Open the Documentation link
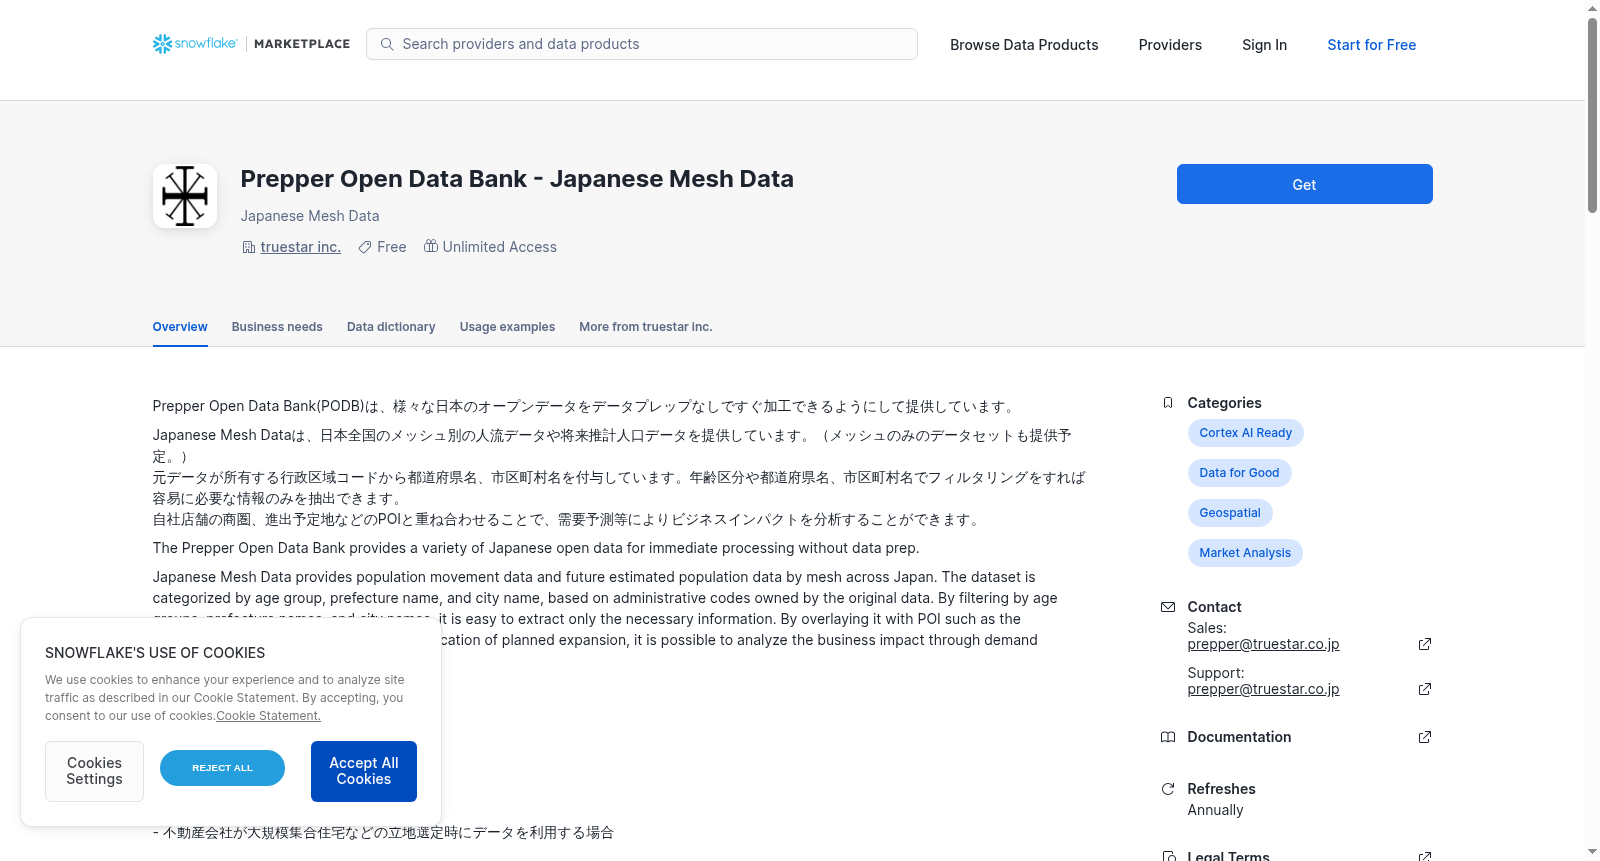 coord(1239,737)
